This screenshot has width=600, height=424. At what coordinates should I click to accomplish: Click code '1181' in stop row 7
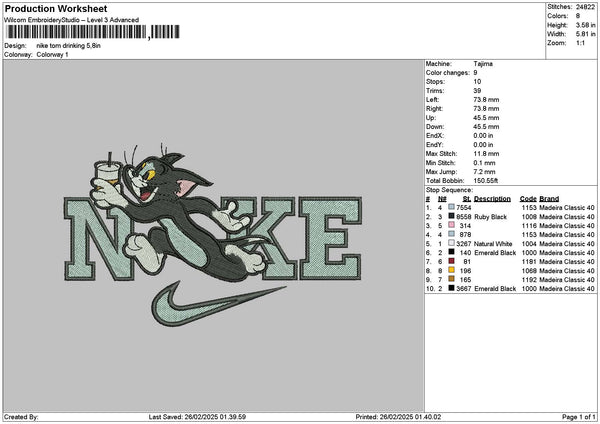(529, 261)
